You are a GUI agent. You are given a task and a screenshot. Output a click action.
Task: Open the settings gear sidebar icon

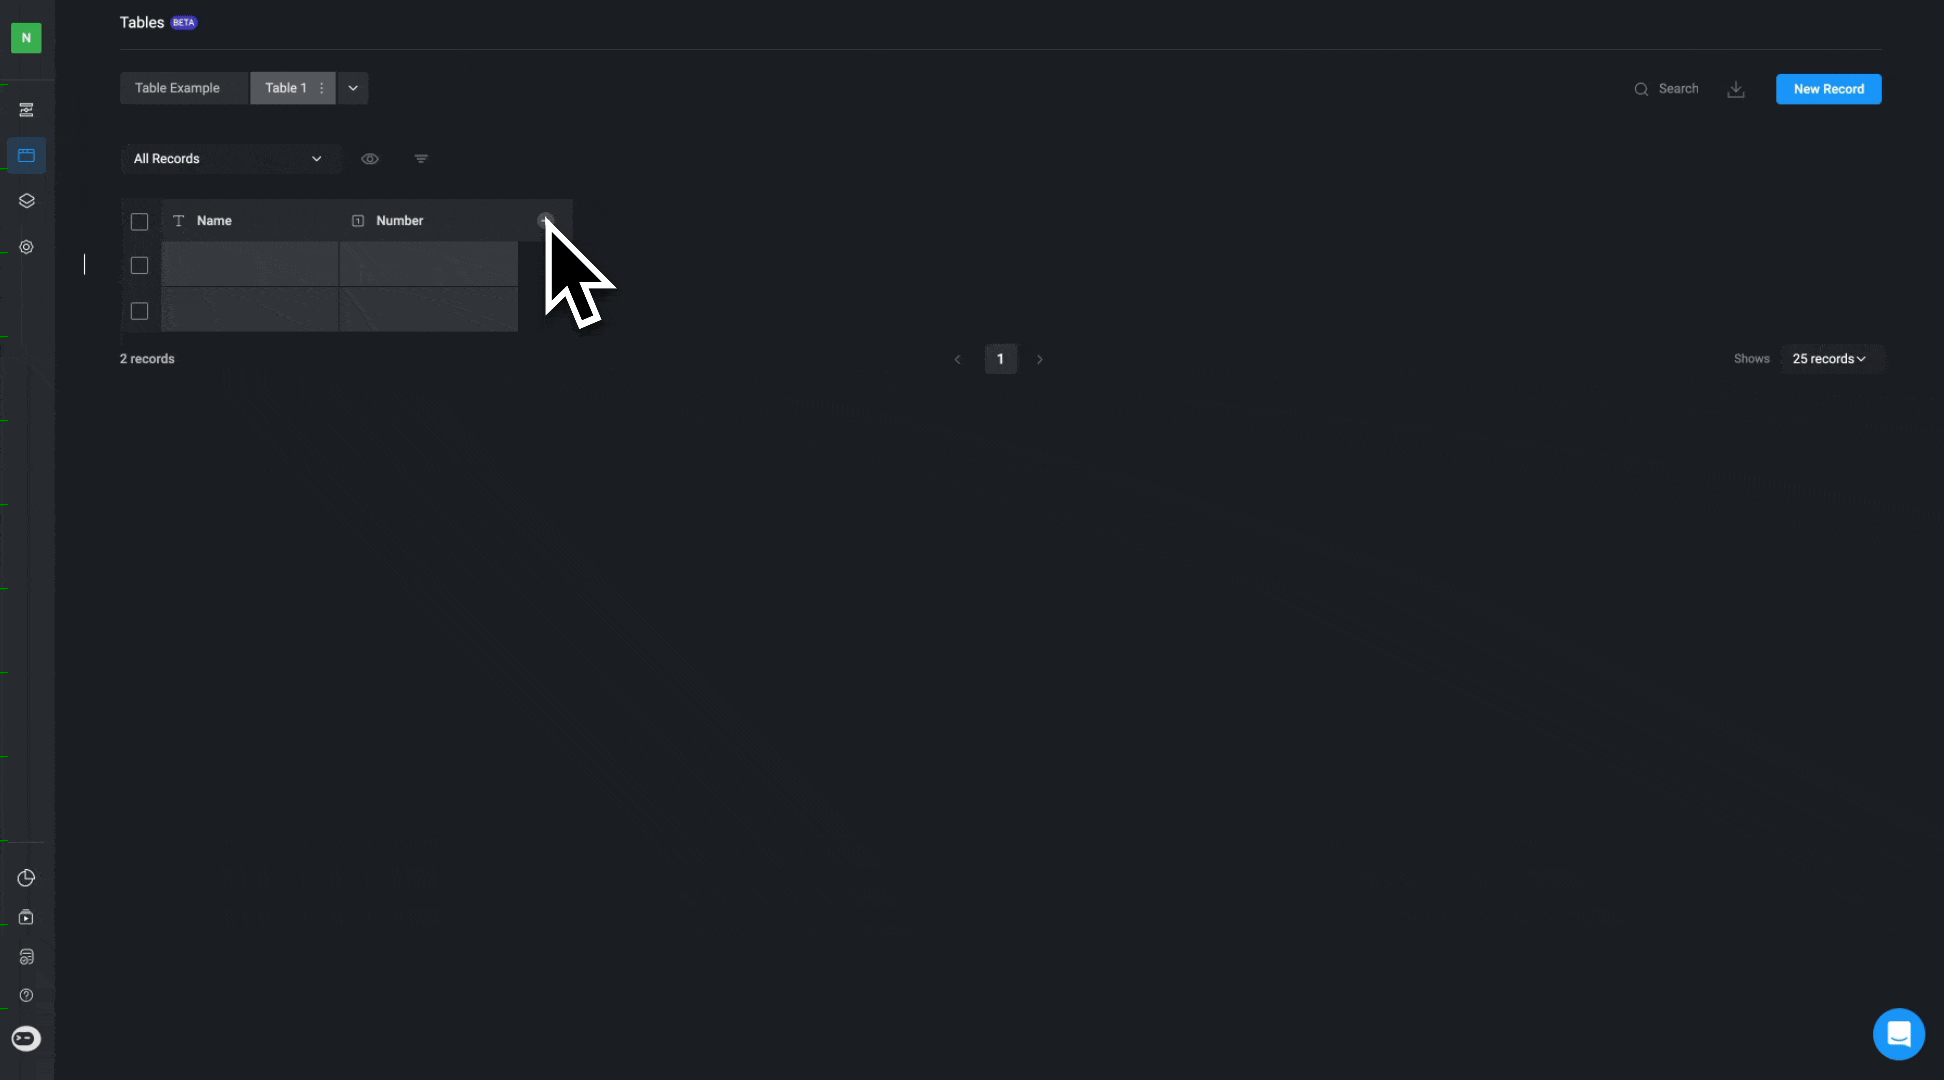[x=26, y=247]
